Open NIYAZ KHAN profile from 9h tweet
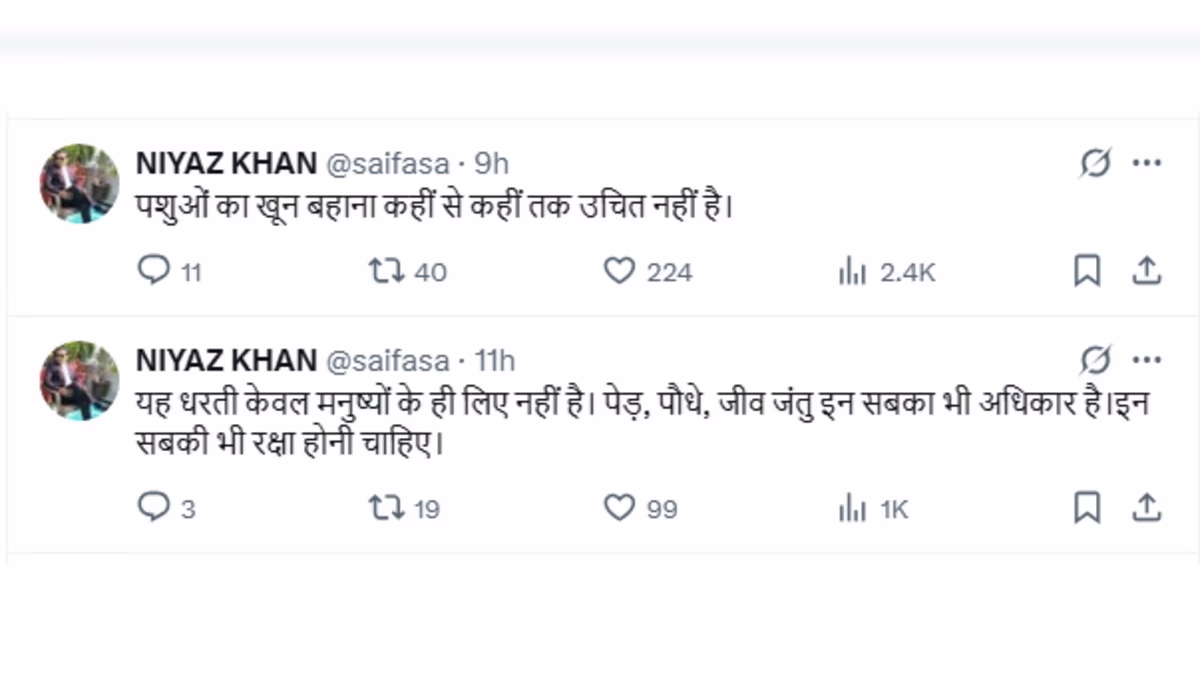 [x=226, y=163]
